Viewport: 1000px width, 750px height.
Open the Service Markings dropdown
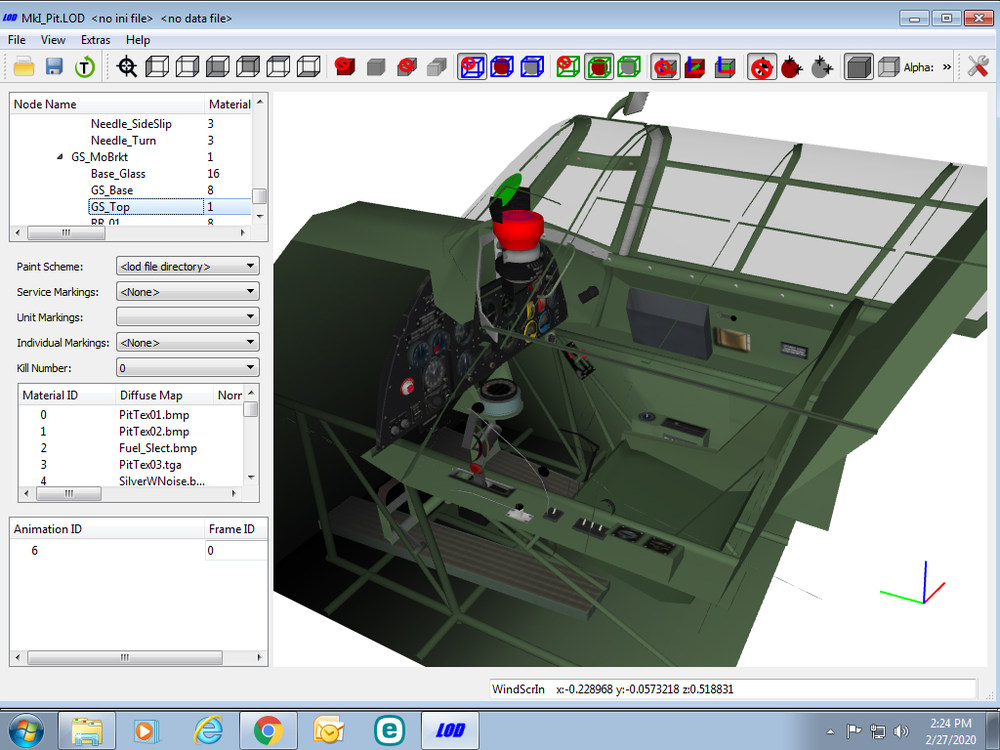click(x=188, y=291)
